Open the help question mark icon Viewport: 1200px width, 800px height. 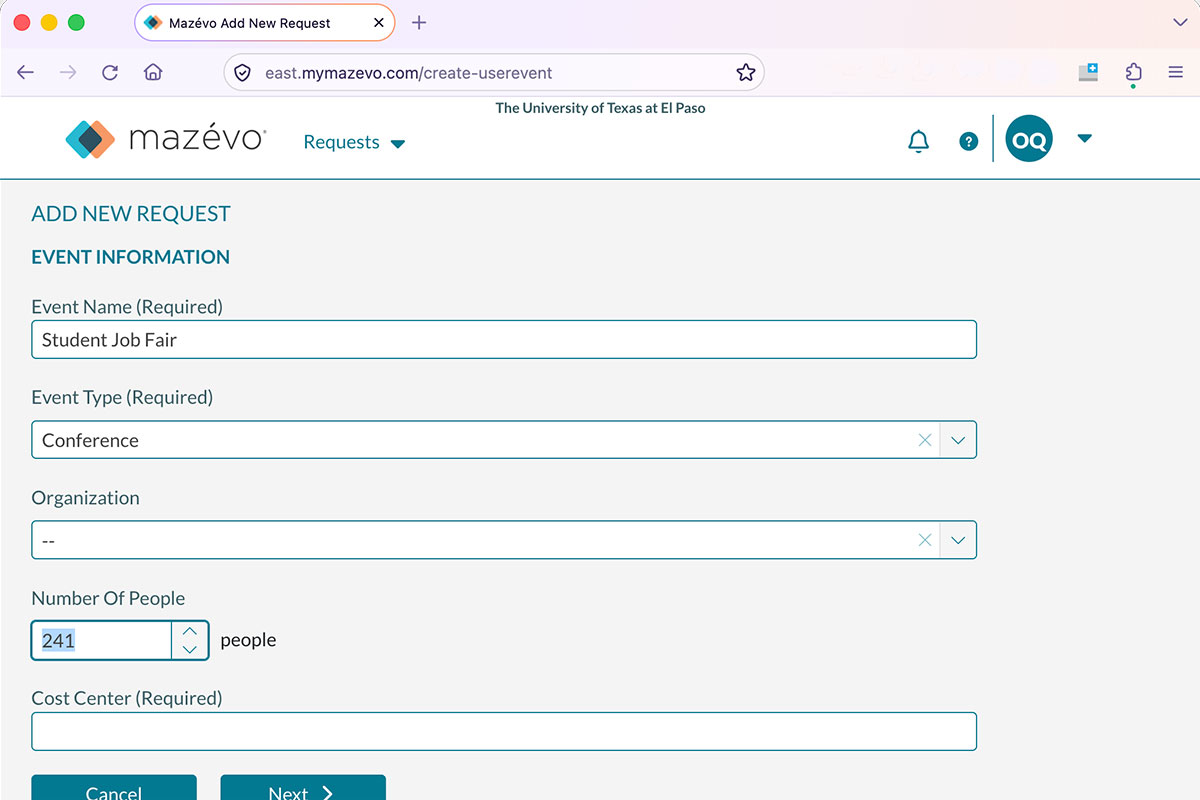968,142
